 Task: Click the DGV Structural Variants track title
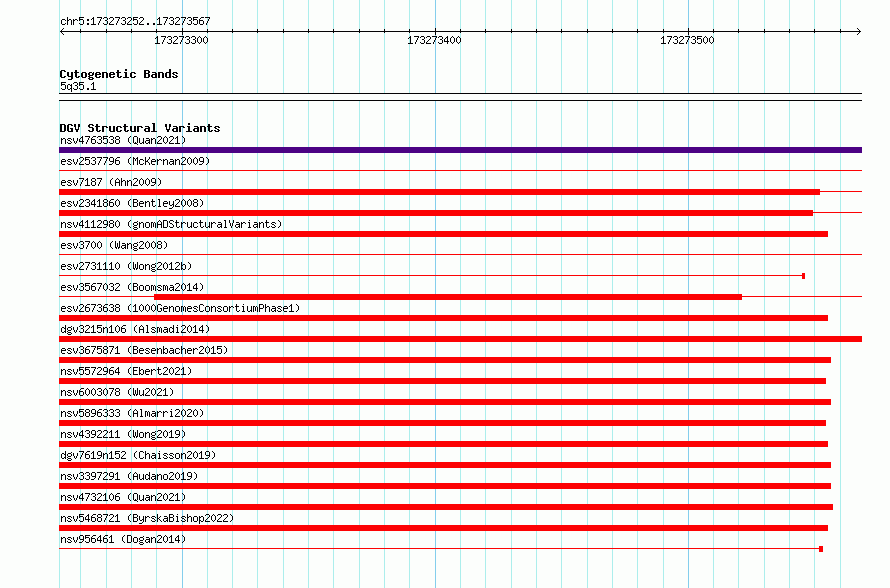click(x=140, y=128)
